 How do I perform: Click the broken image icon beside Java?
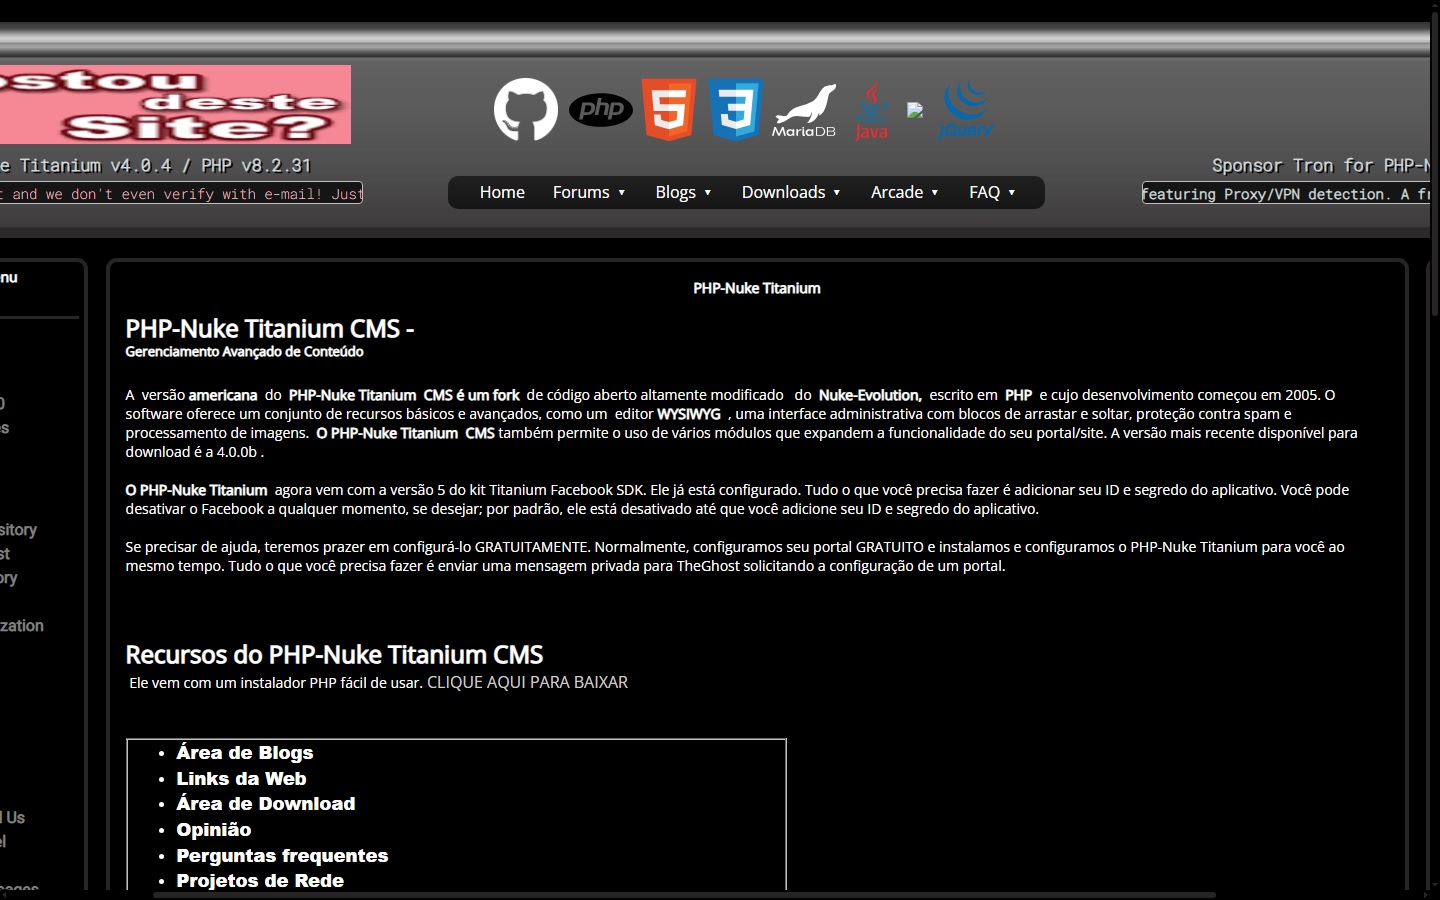click(915, 110)
